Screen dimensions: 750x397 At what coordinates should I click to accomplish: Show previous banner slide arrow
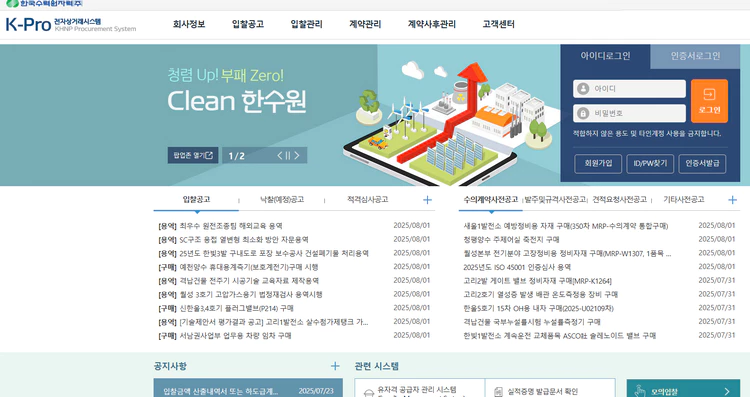280,155
